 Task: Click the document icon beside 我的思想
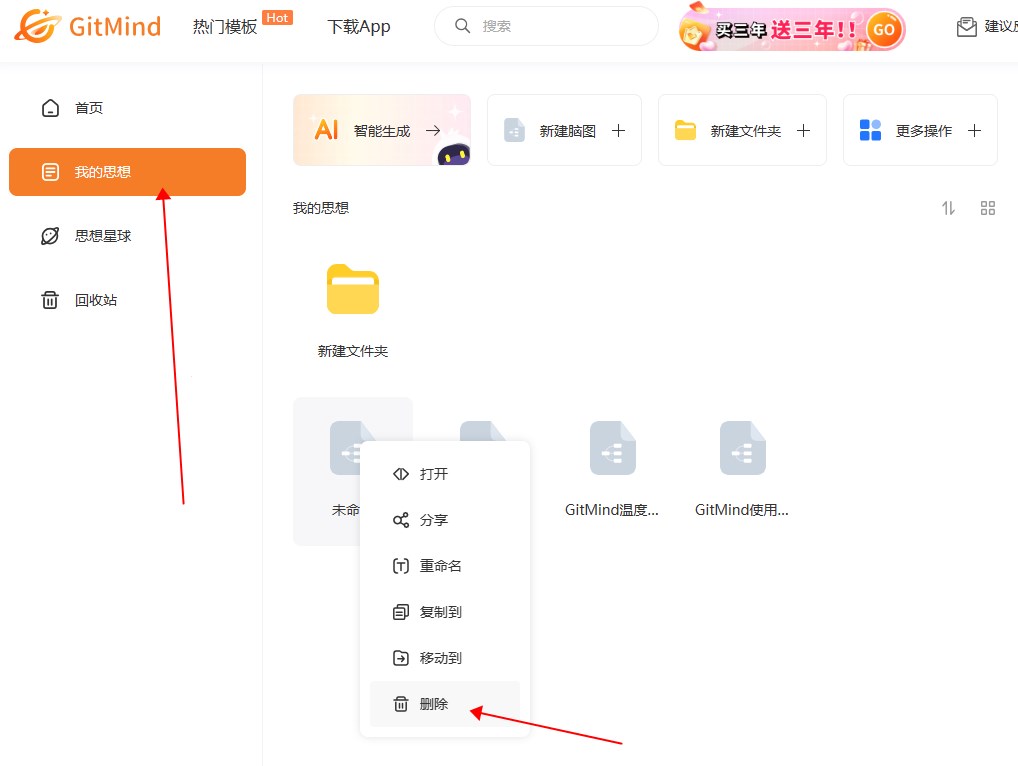coord(50,172)
